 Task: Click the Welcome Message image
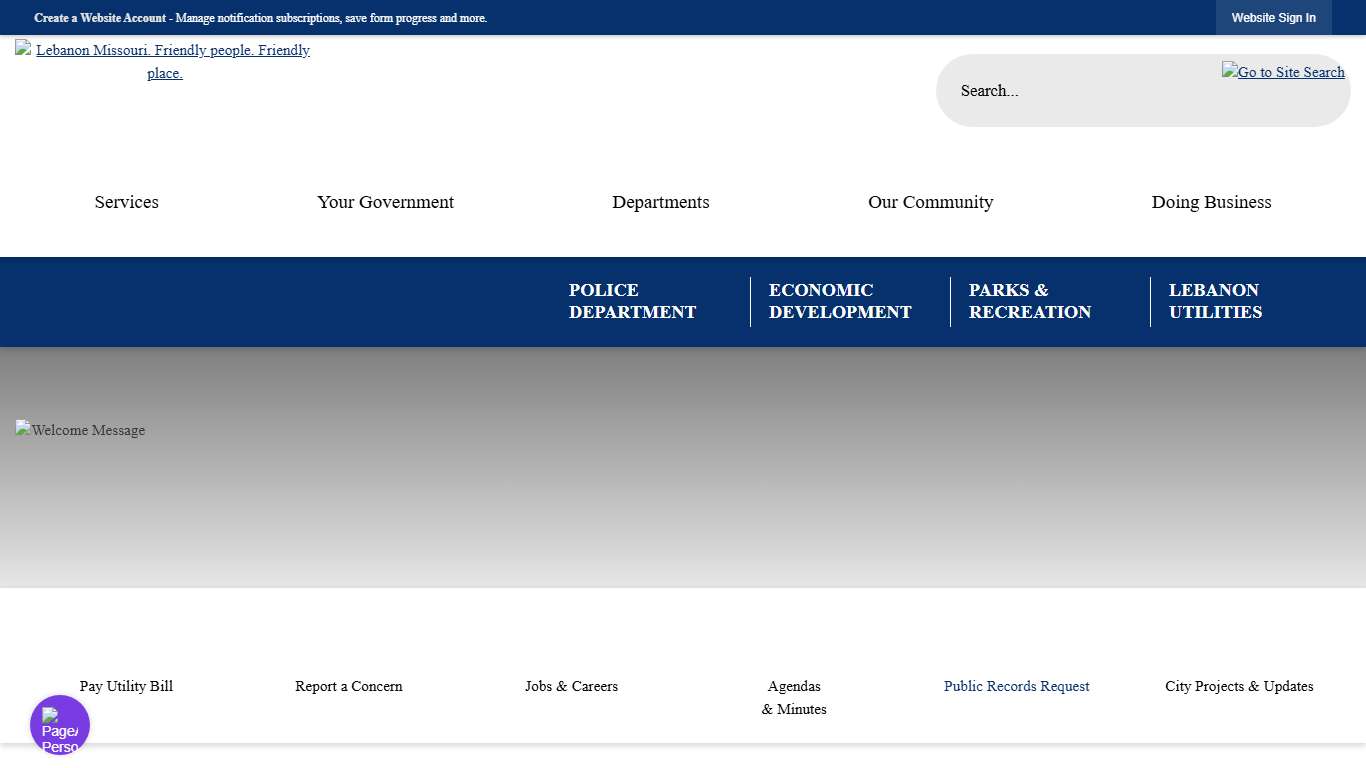click(81, 430)
